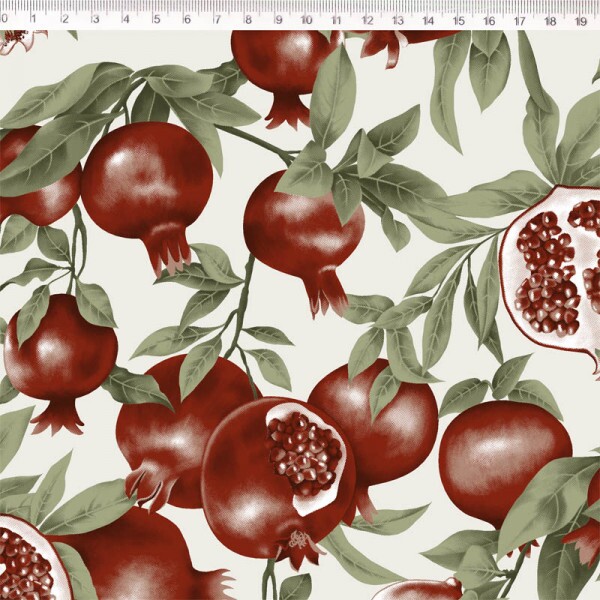Click the number 10 on the ruler
The height and width of the screenshot is (600, 600).
305,19
